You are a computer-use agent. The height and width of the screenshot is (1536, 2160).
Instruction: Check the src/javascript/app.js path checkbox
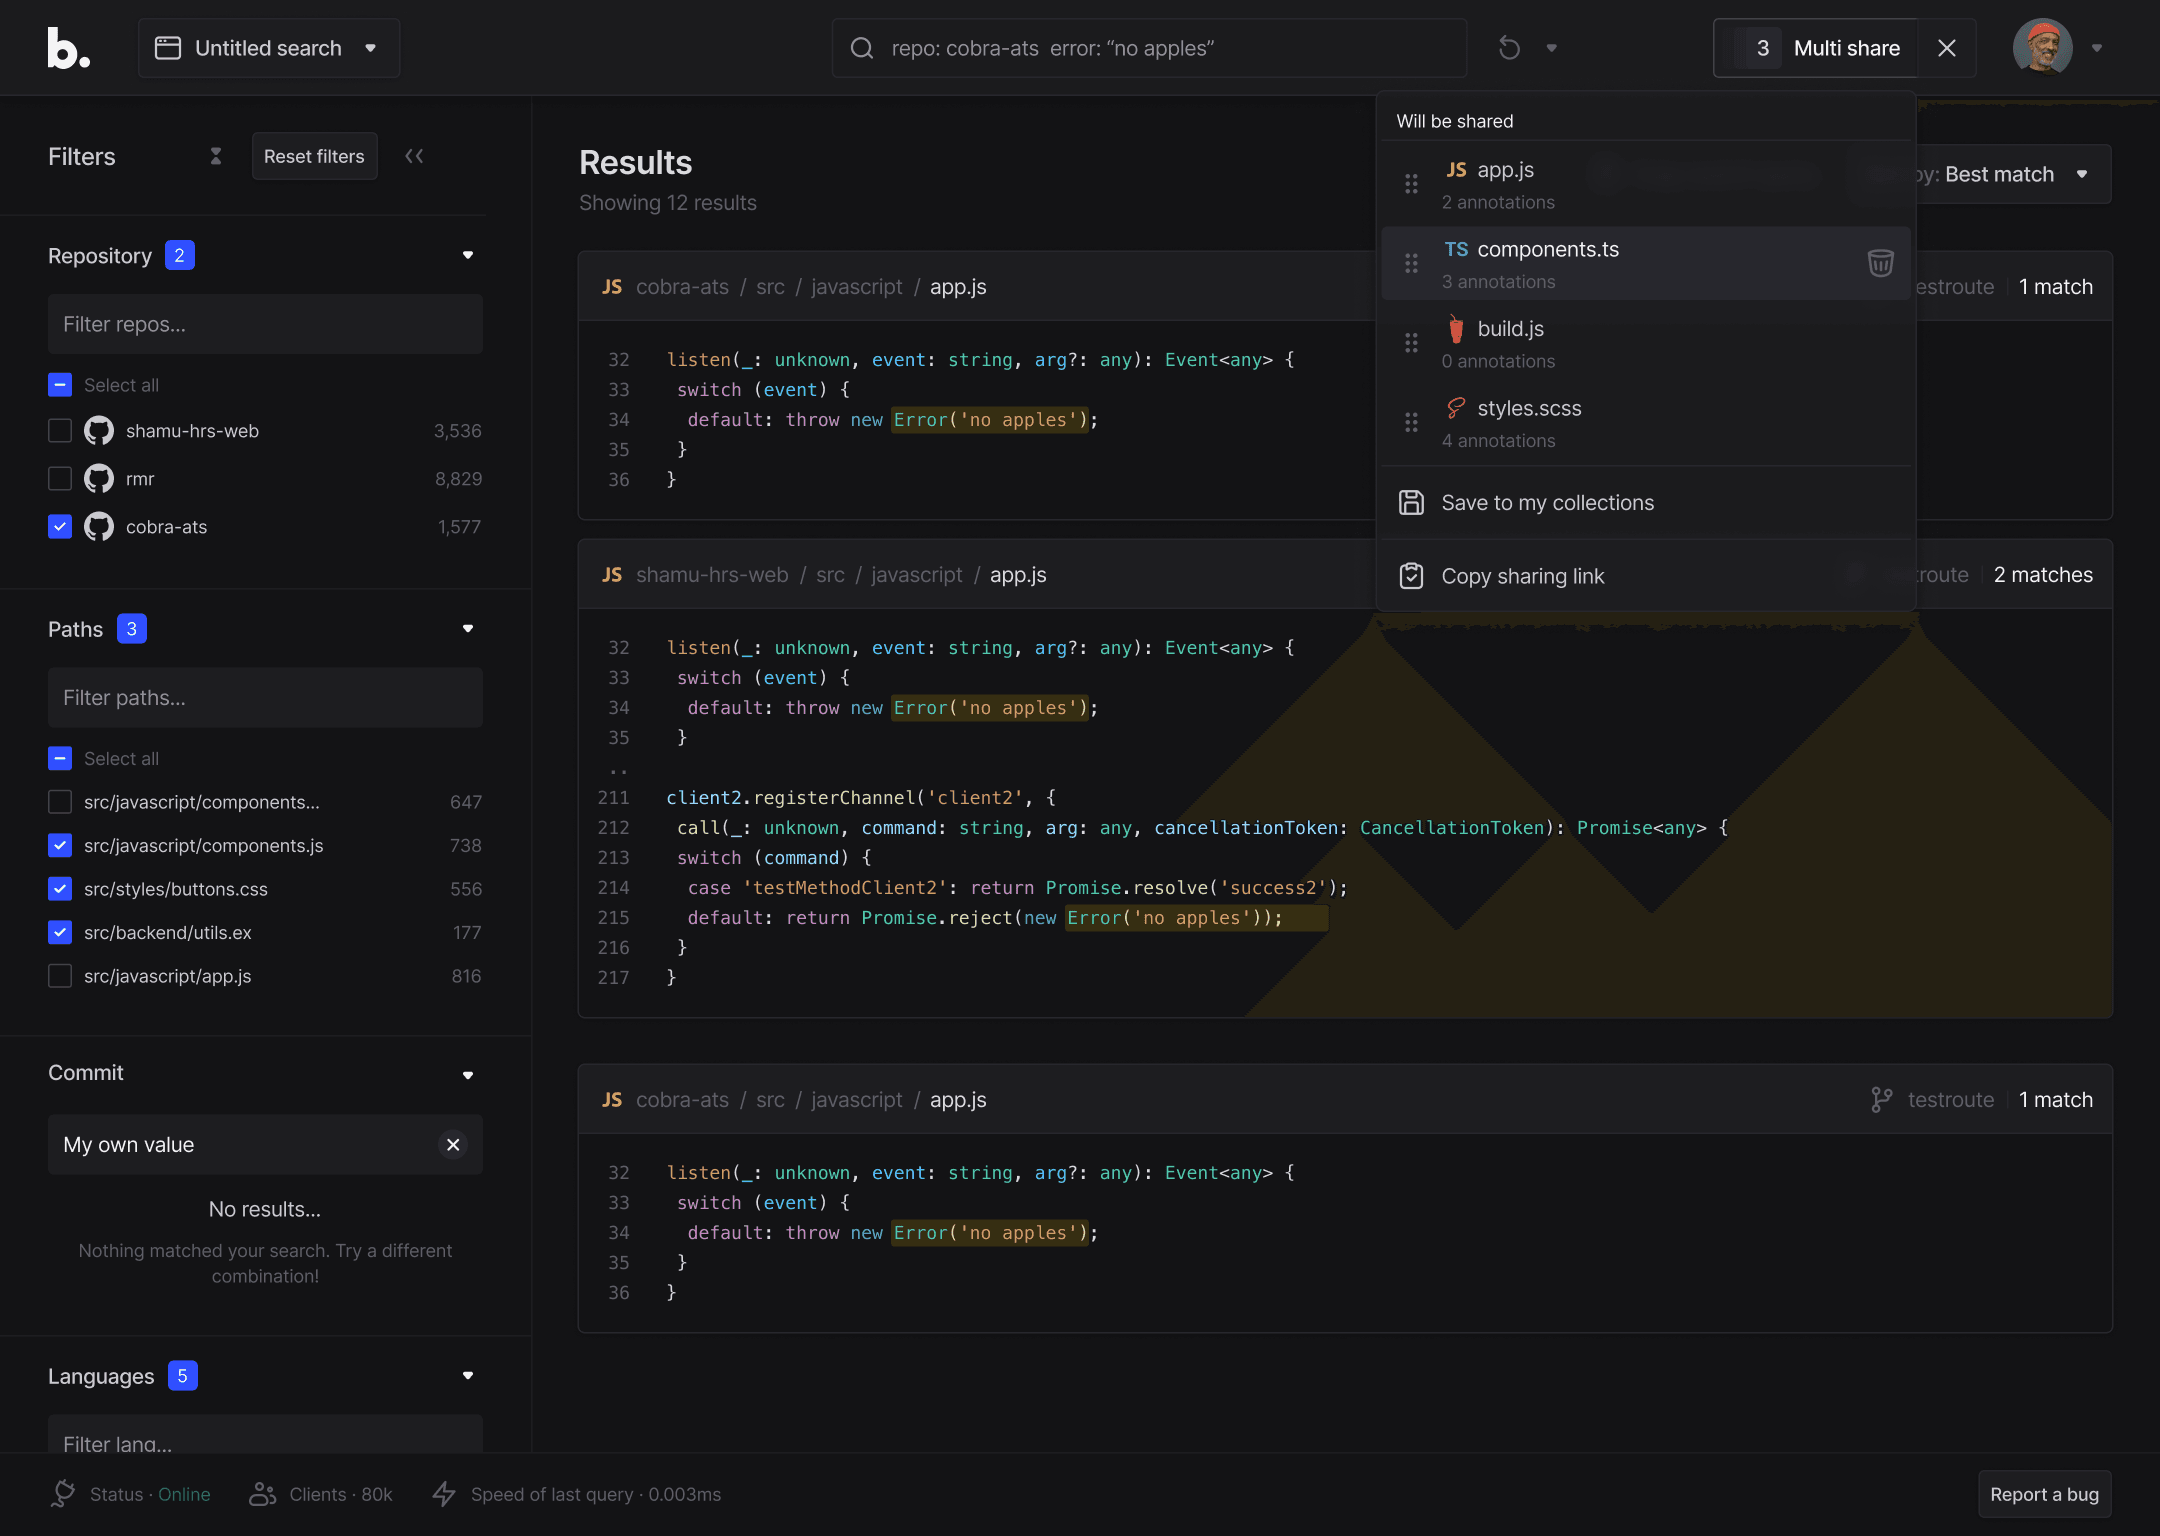pyautogui.click(x=60, y=976)
